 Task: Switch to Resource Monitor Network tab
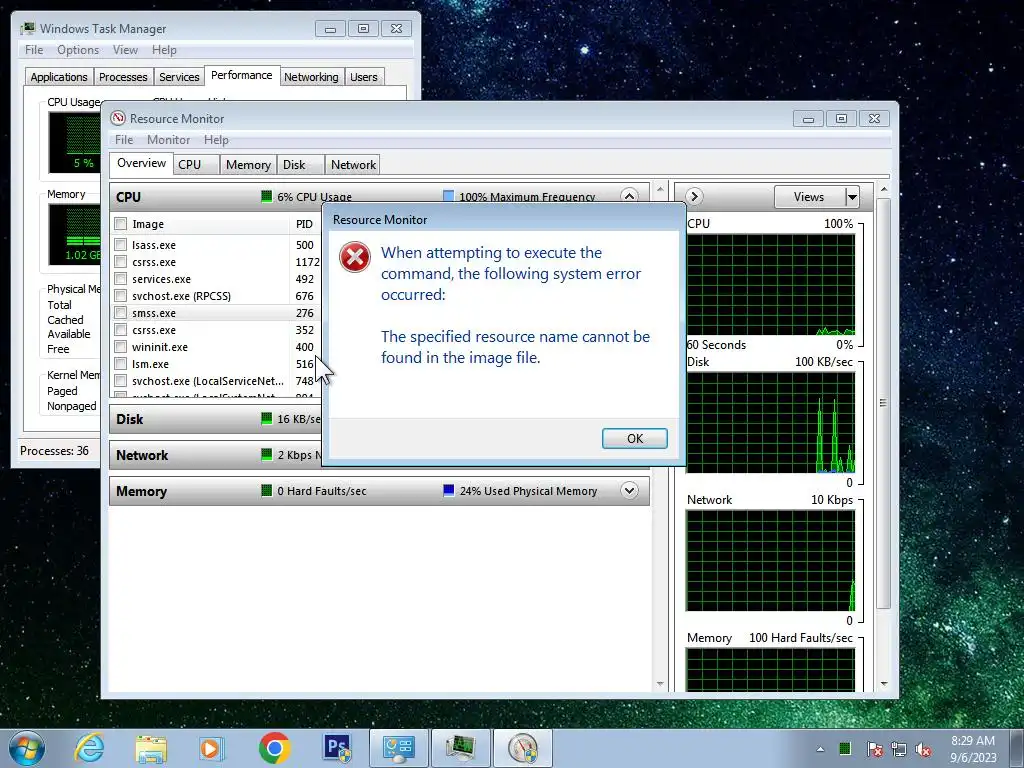tap(353, 165)
